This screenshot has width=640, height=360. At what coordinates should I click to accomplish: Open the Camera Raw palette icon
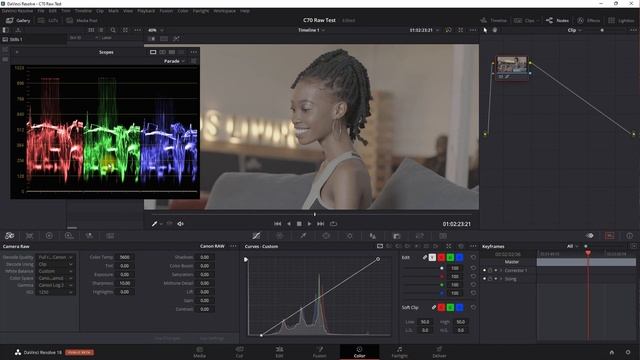pyautogui.click(x=10, y=236)
